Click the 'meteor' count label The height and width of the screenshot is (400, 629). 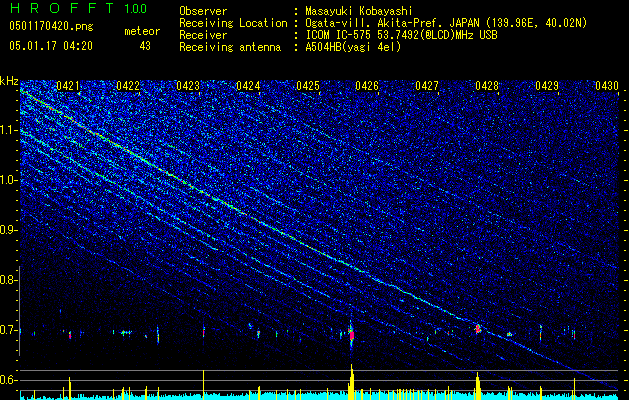coord(142,31)
